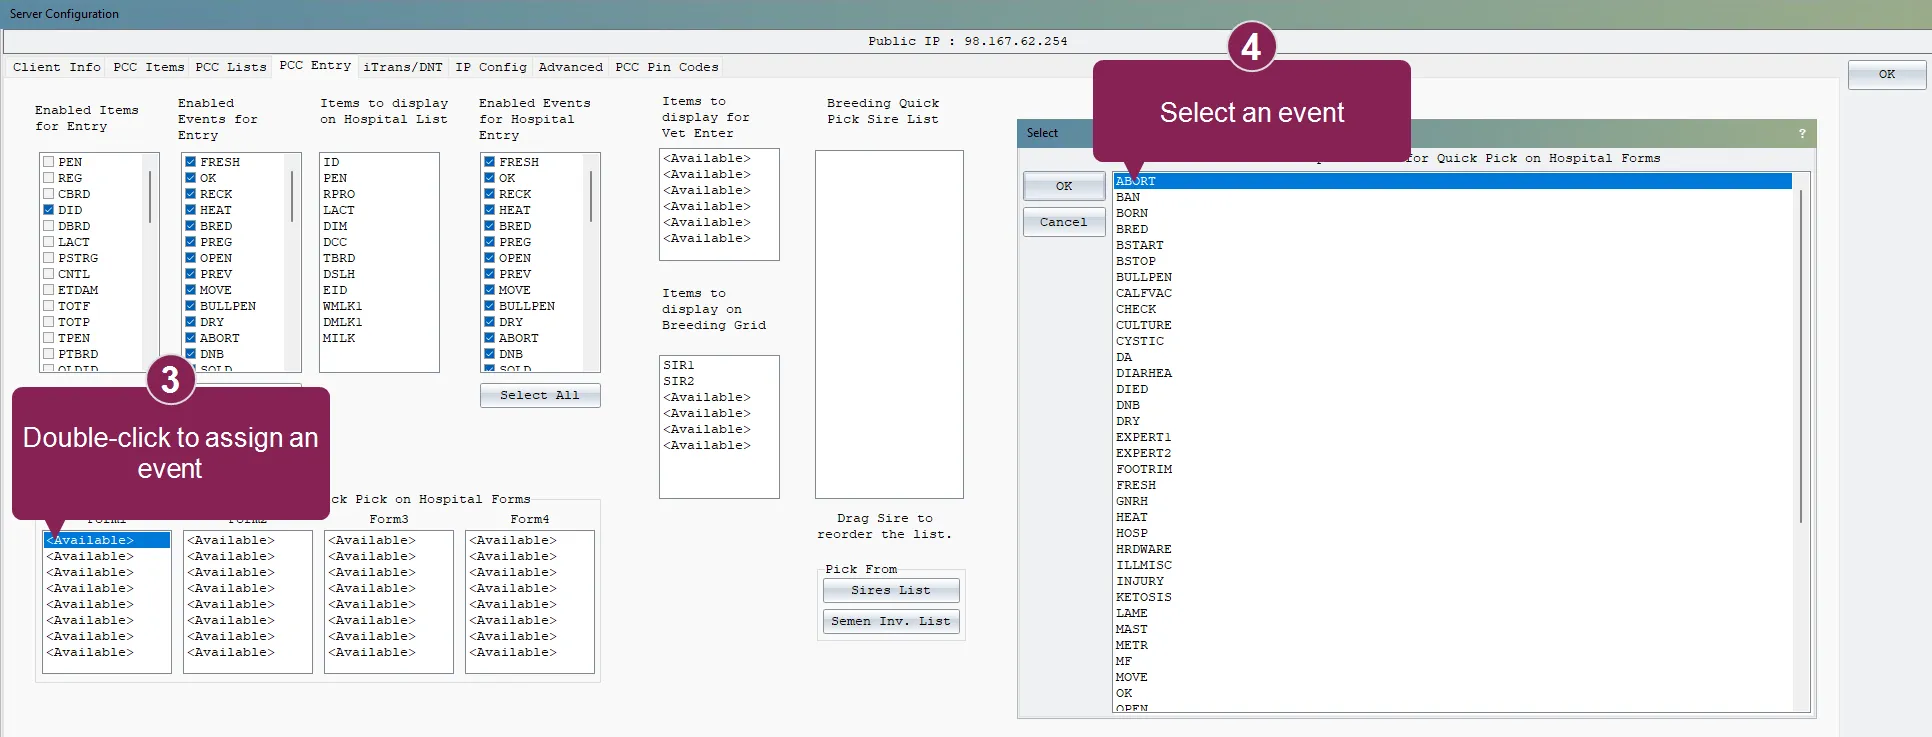Pick the CALFVAC event
The image size is (1932, 737).
[x=1144, y=293]
